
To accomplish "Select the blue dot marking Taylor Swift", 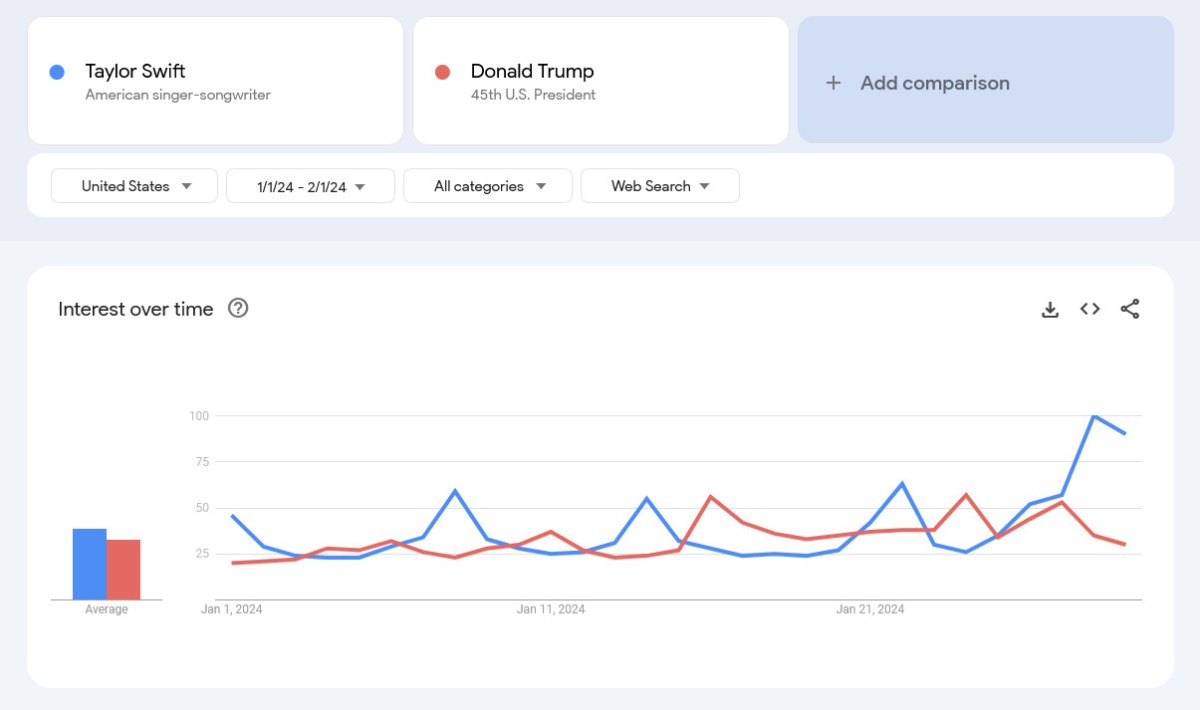I will coord(57,71).
